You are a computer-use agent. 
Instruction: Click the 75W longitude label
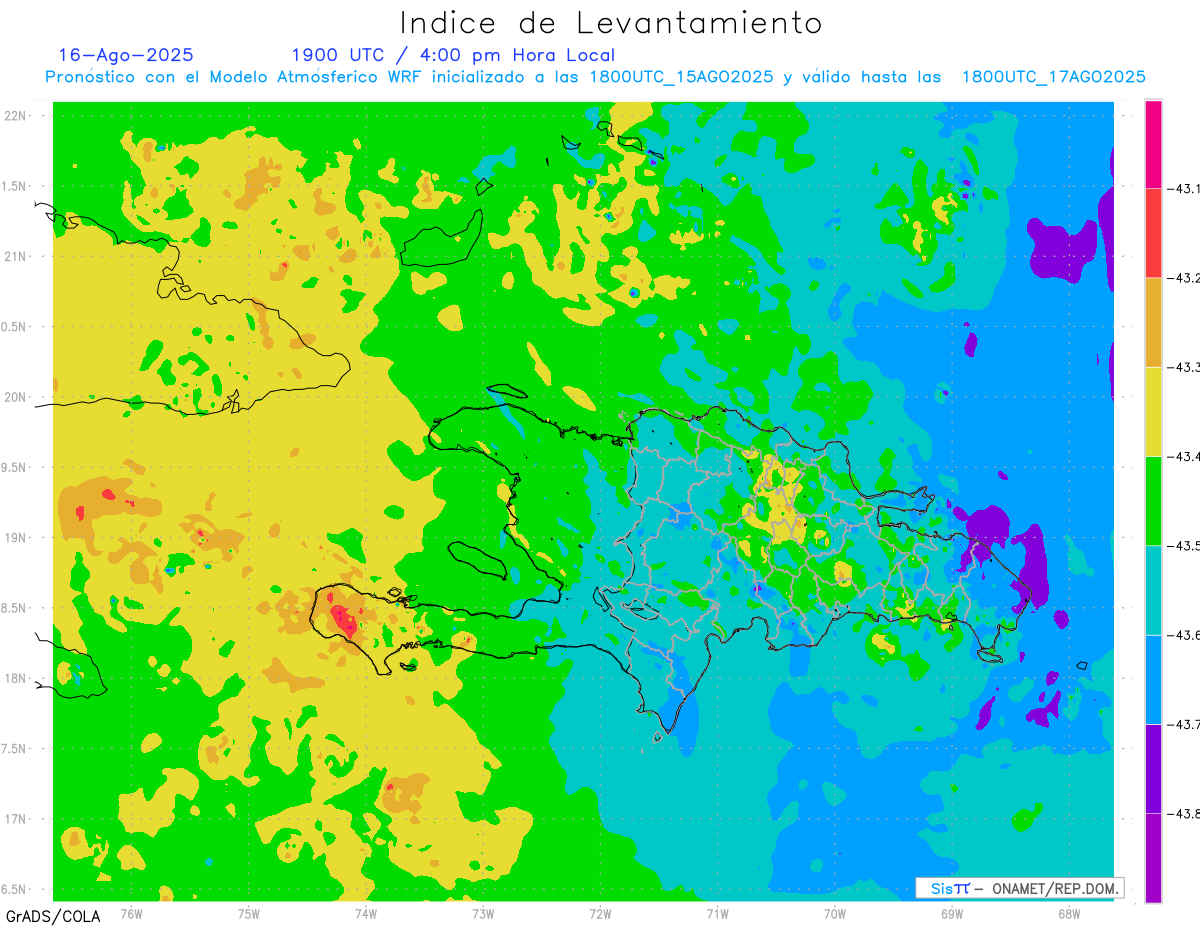249,913
